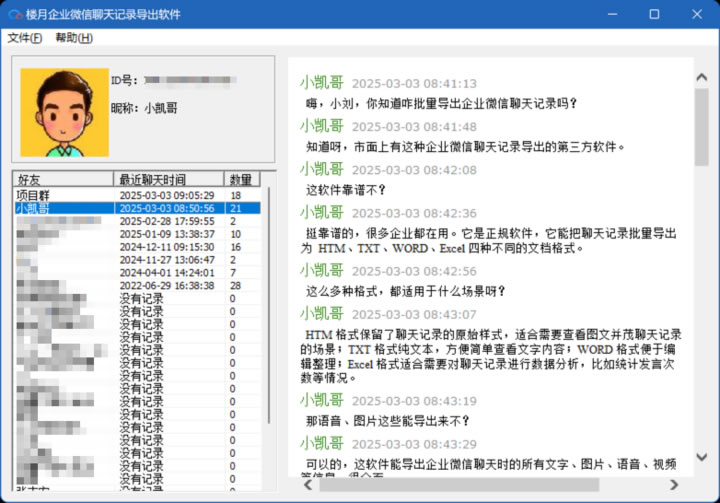Click the message asking 这软件靠谱不？

click(346, 190)
